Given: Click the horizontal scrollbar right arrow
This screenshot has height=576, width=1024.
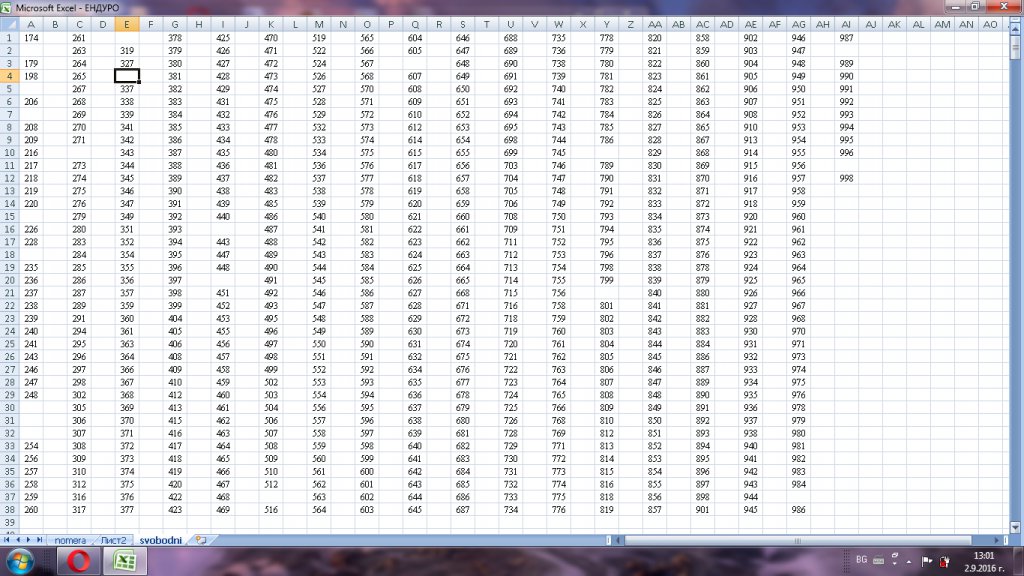Looking at the screenshot, I should (x=997, y=540).
